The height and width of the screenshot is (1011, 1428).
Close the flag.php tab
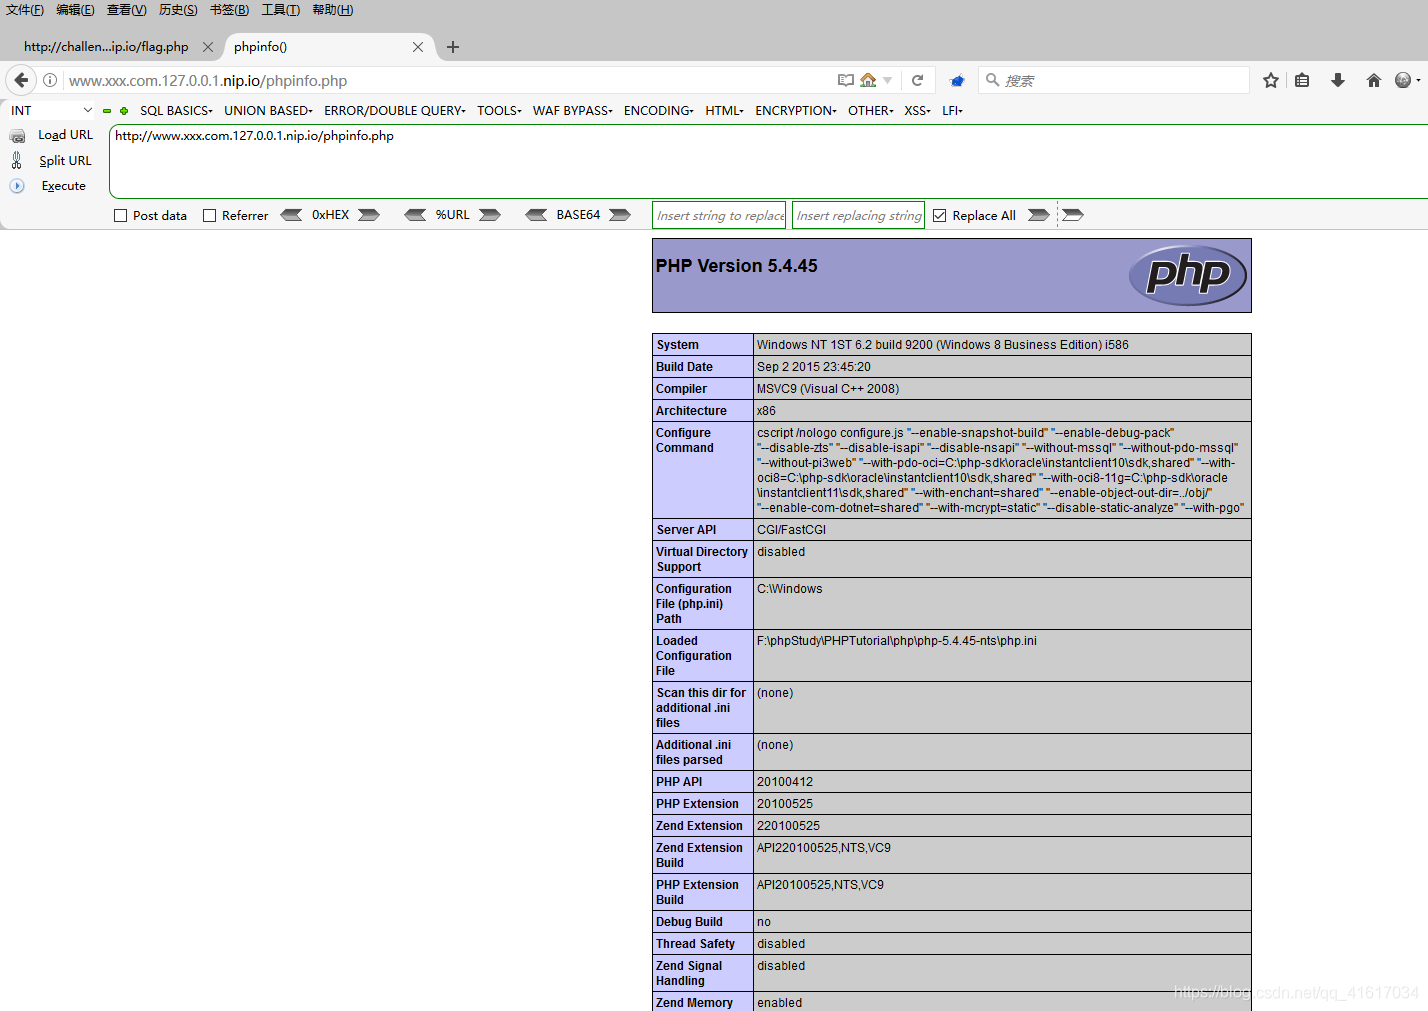[208, 47]
